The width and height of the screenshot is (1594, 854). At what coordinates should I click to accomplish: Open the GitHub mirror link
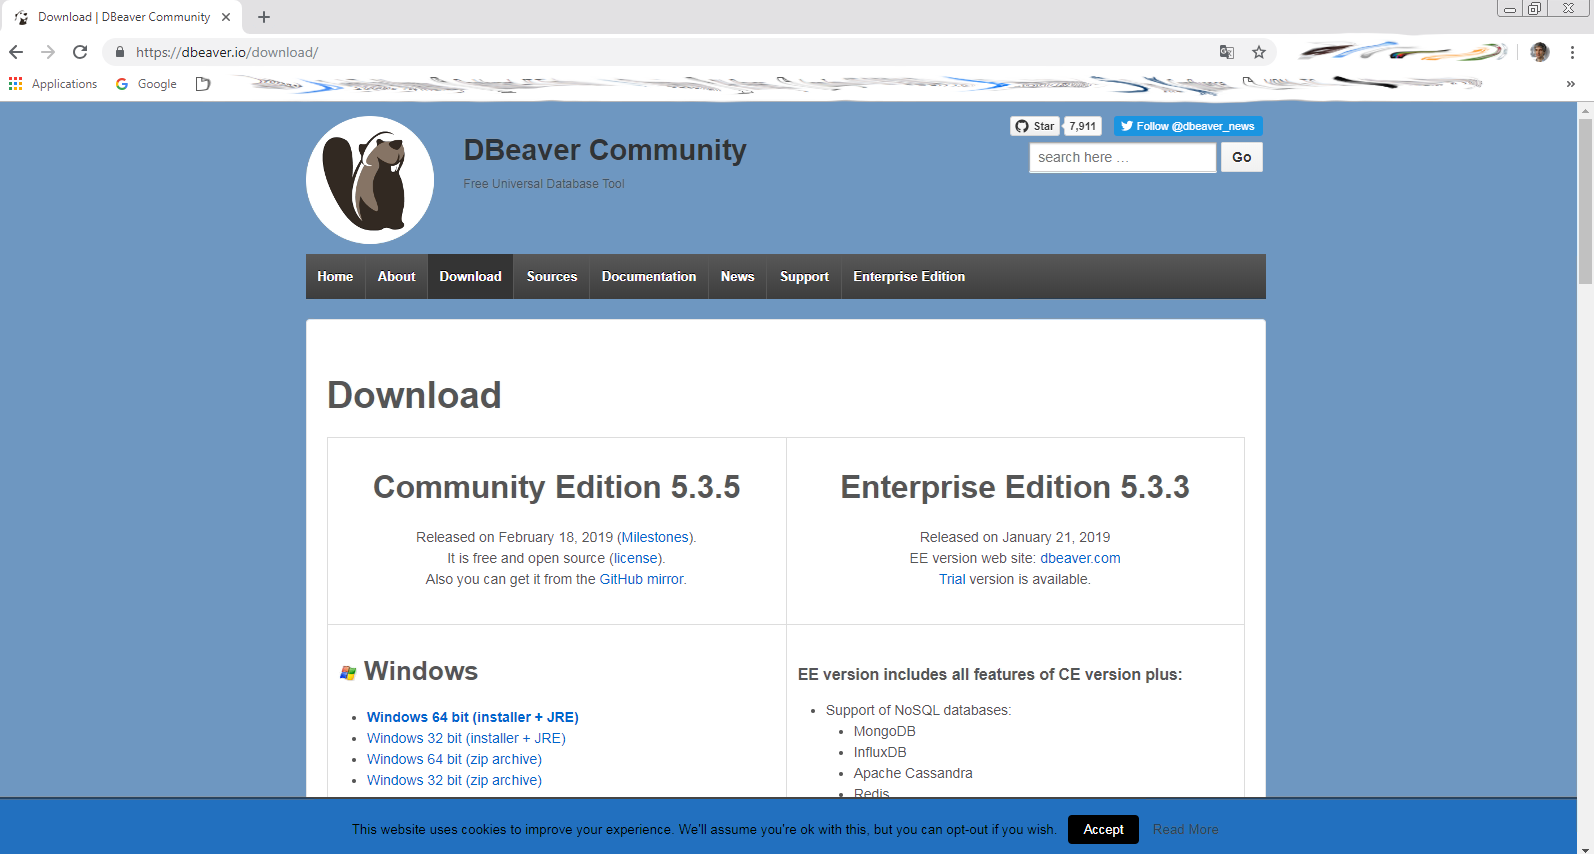pyautogui.click(x=641, y=579)
